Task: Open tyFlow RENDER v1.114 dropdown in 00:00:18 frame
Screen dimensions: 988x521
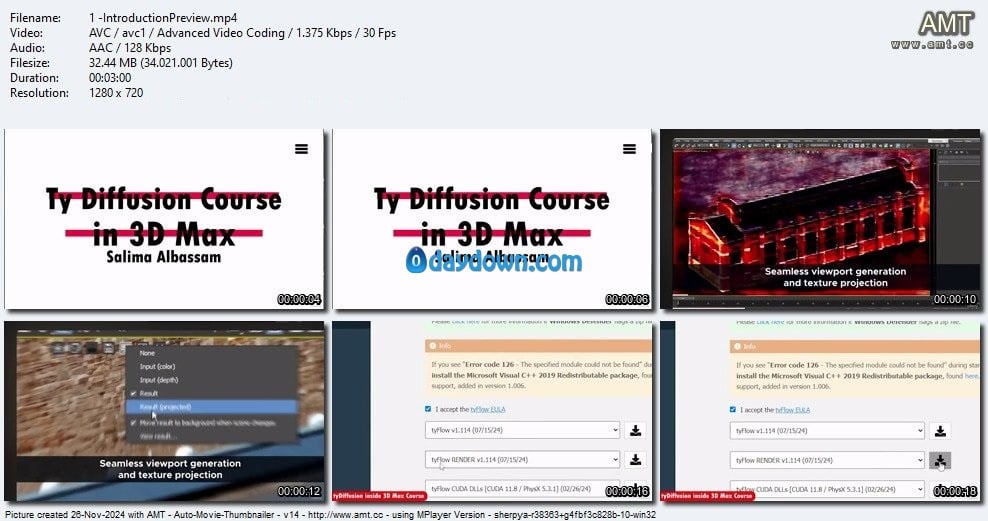Action: [827, 461]
